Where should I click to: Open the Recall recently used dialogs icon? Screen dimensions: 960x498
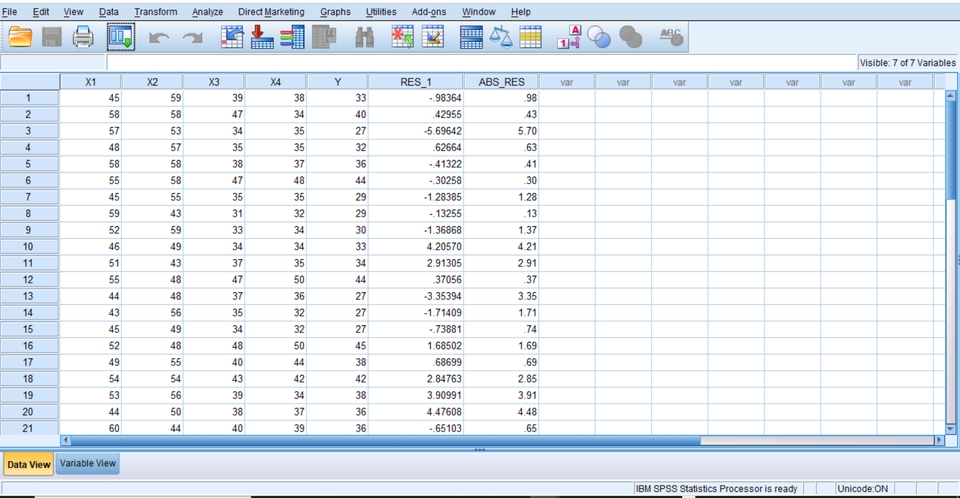click(x=121, y=37)
